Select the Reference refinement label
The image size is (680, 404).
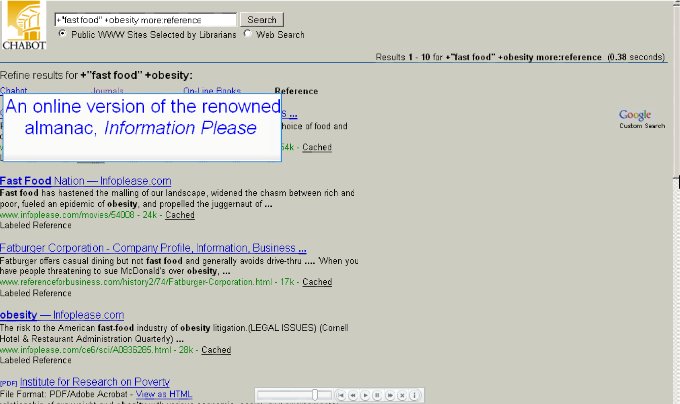pyautogui.click(x=296, y=91)
